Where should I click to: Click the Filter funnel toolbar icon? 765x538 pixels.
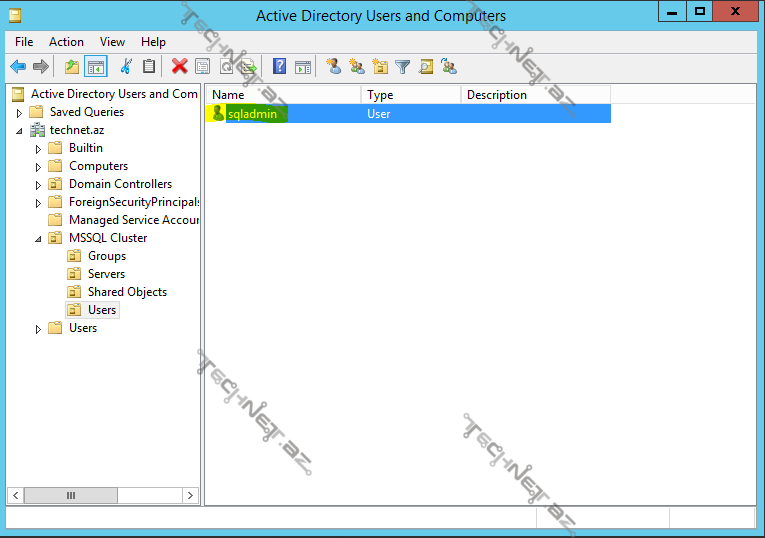coord(402,67)
